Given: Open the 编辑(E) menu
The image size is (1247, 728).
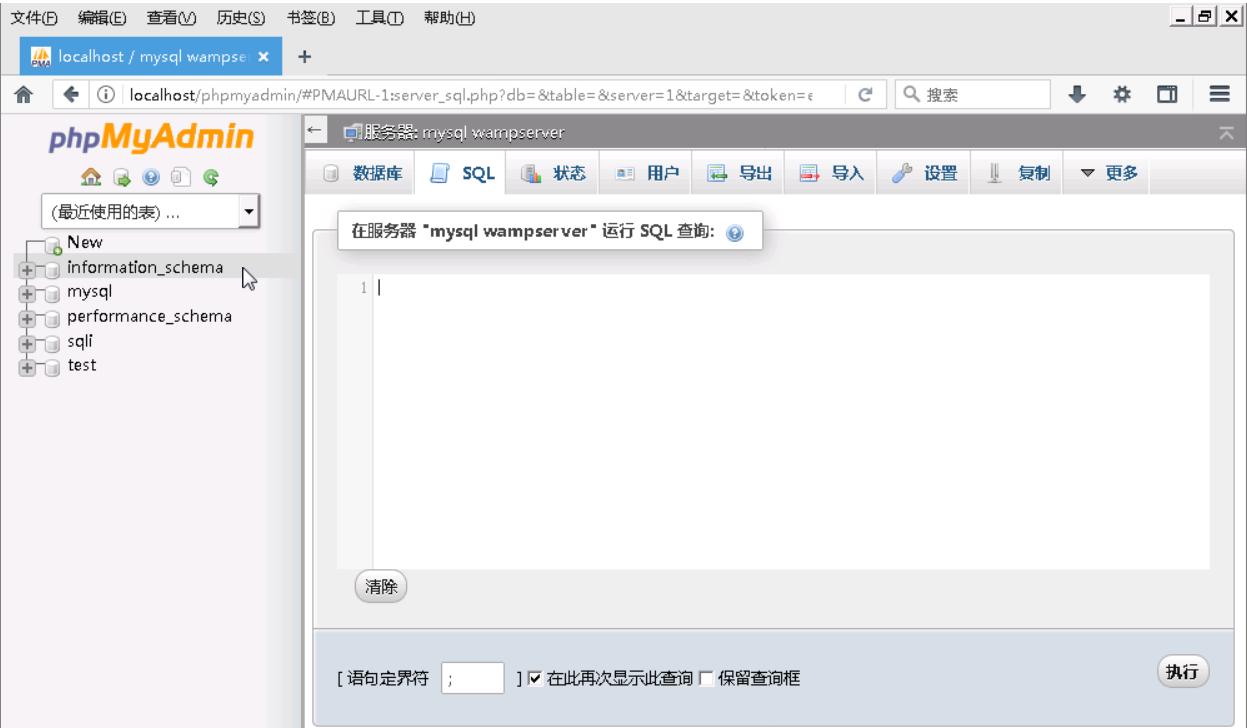Looking at the screenshot, I should (102, 18).
